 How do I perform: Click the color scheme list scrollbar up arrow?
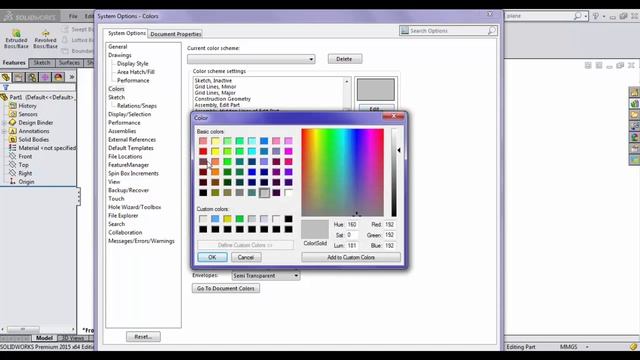pyautogui.click(x=347, y=82)
